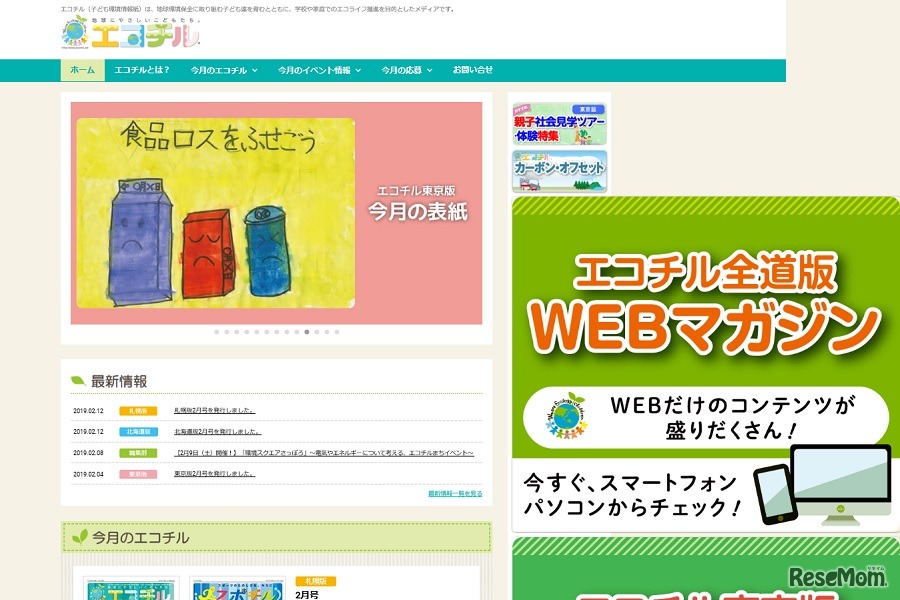
Task: Open the お問い合せ menu item
Action: click(471, 70)
